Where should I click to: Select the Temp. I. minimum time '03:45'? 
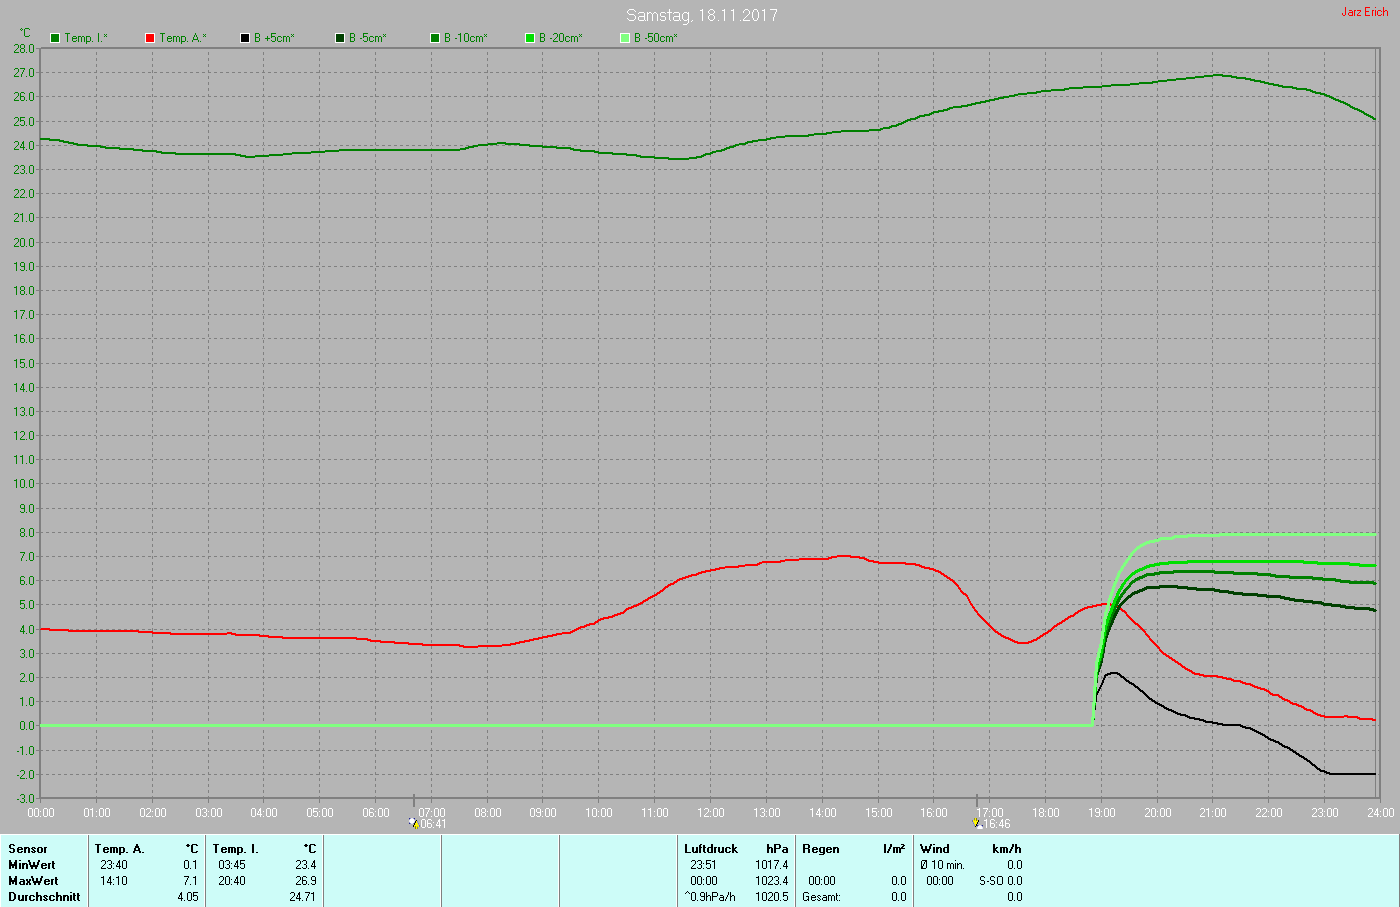pos(232,865)
